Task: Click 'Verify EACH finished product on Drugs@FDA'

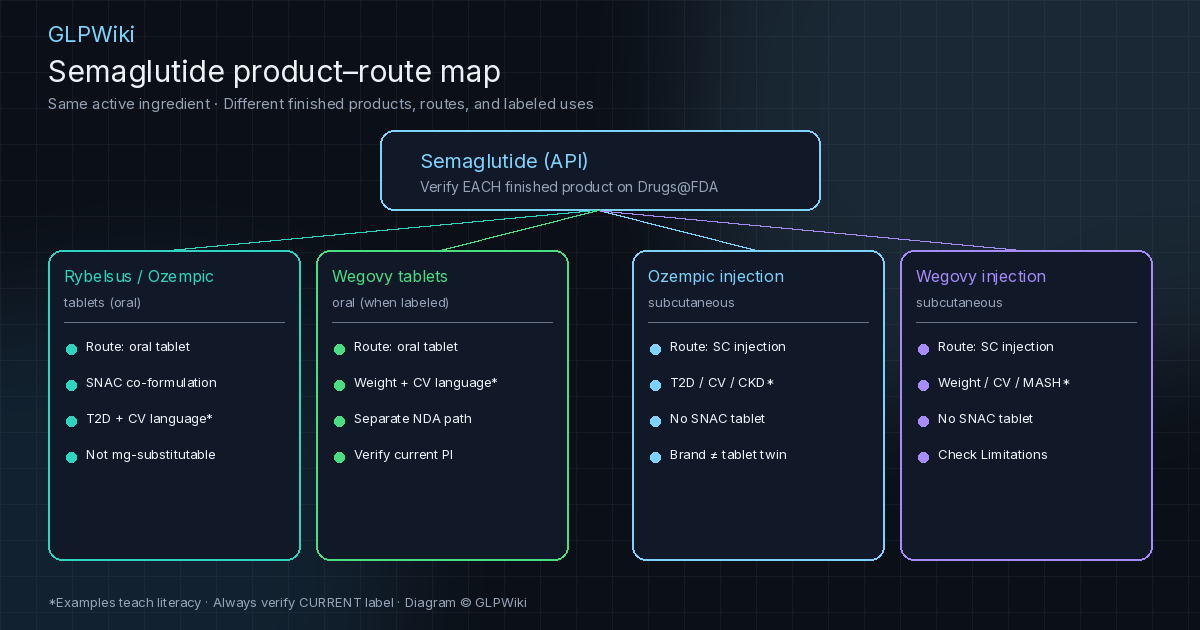Action: tap(569, 187)
